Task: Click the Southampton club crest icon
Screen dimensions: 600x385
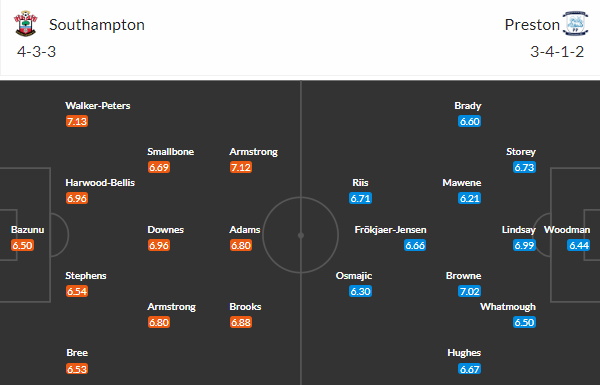Action: tap(25, 24)
